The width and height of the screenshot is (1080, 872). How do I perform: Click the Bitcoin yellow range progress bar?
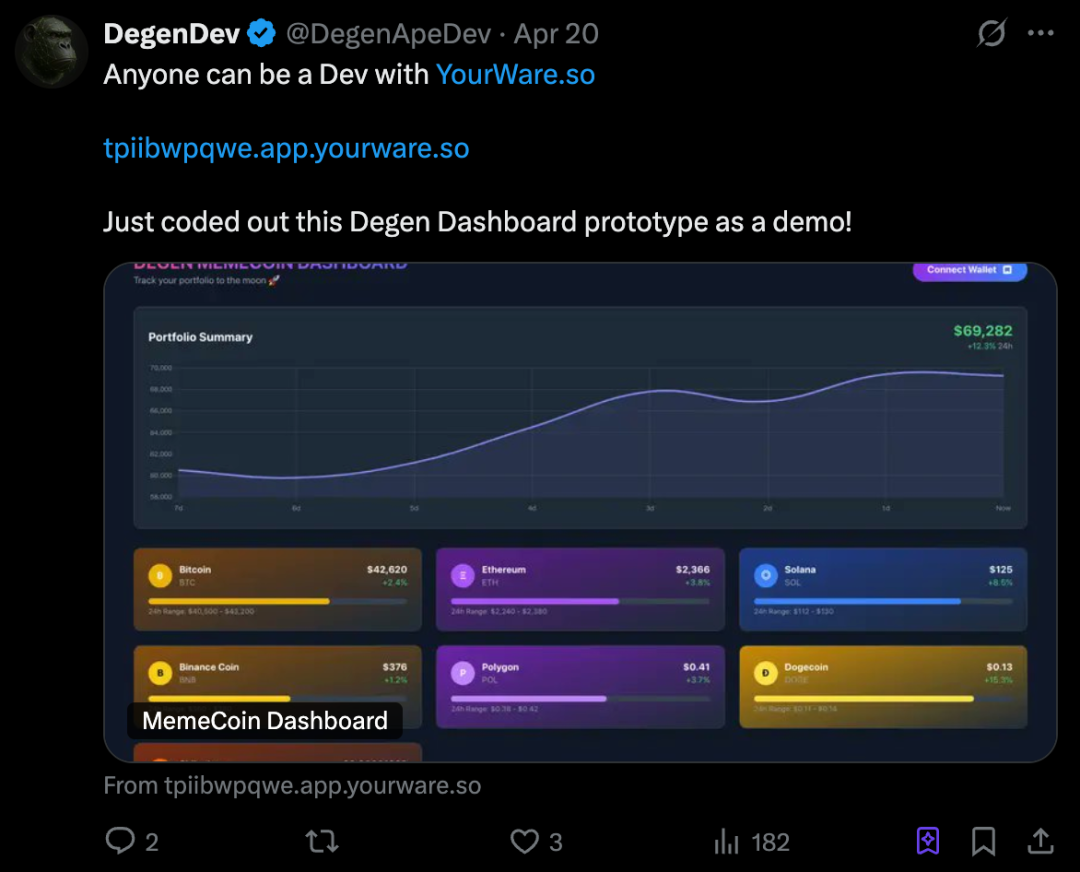239,601
